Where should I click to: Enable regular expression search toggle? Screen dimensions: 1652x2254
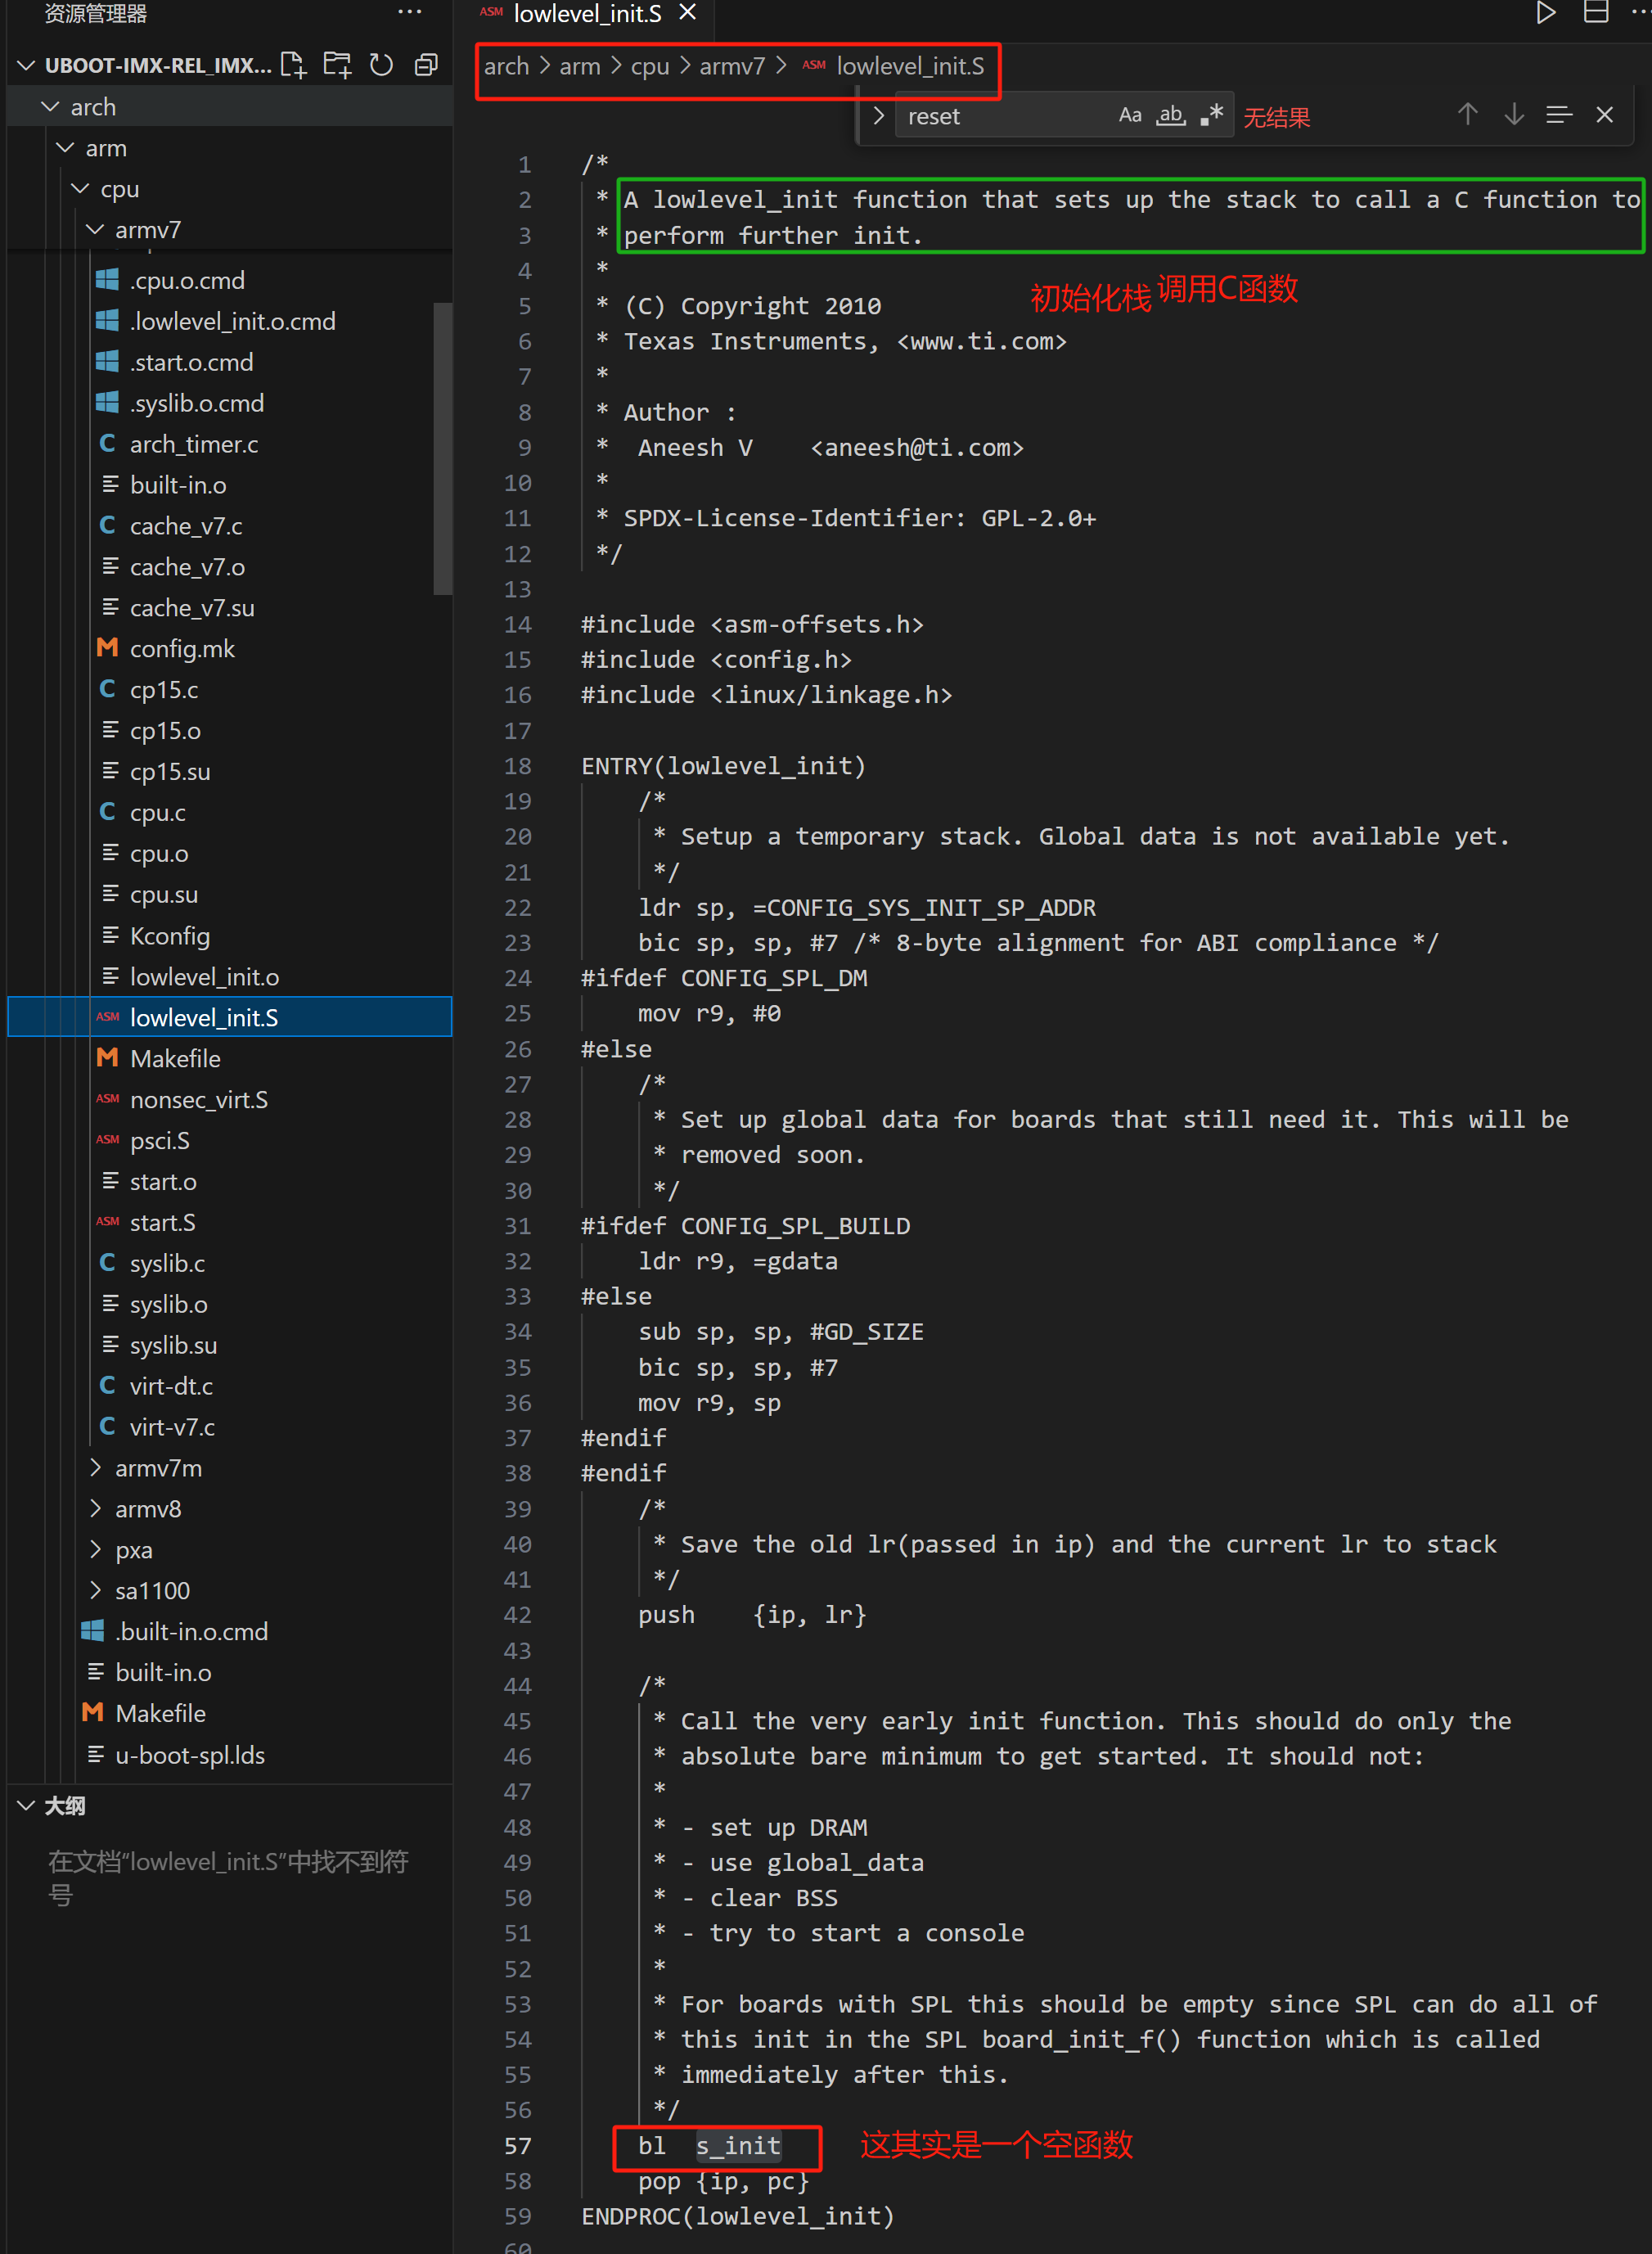1212,115
